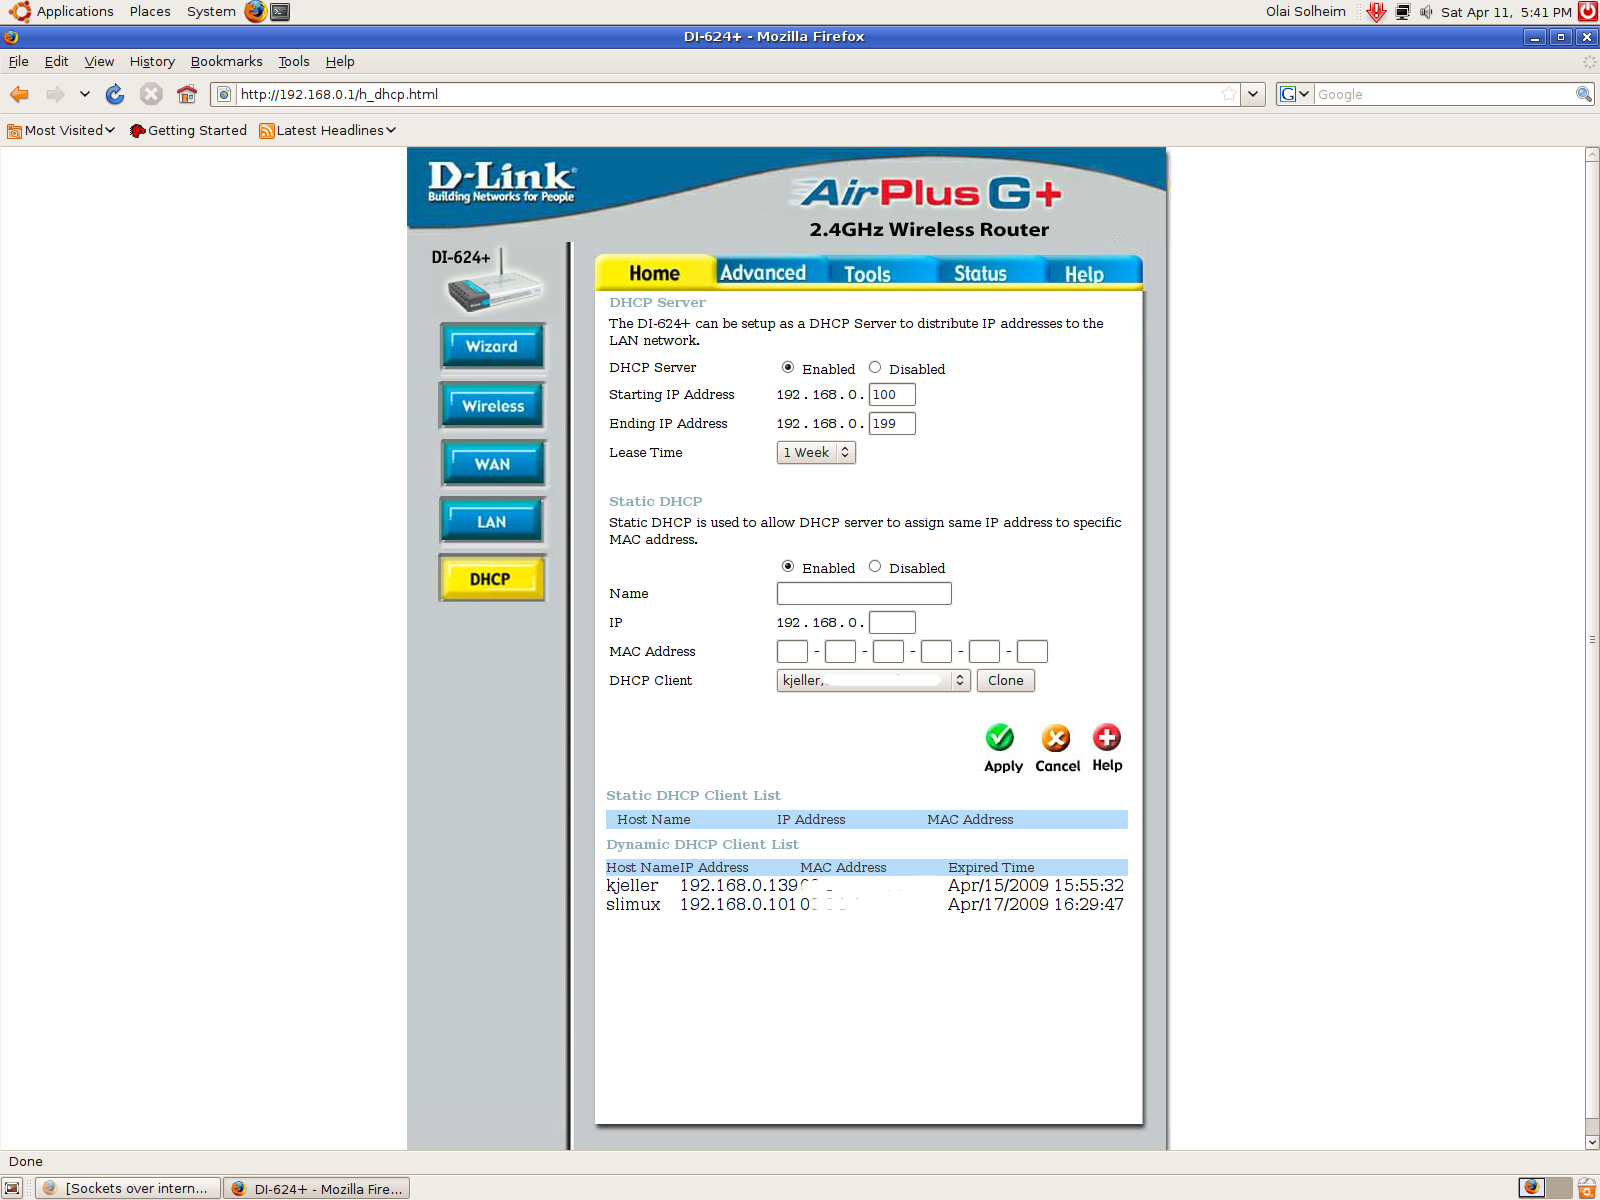Open the Bookmarks menu
1600x1200 pixels.
(x=227, y=61)
